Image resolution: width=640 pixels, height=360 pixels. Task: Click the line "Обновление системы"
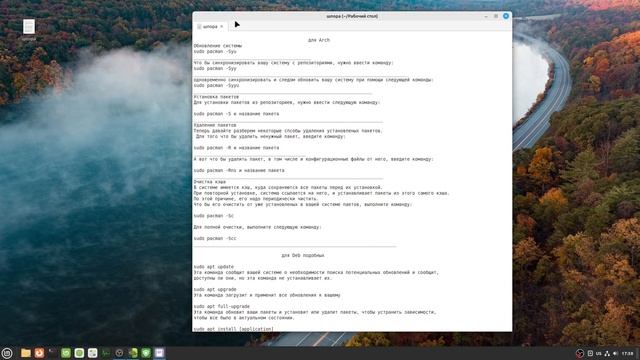(x=218, y=46)
